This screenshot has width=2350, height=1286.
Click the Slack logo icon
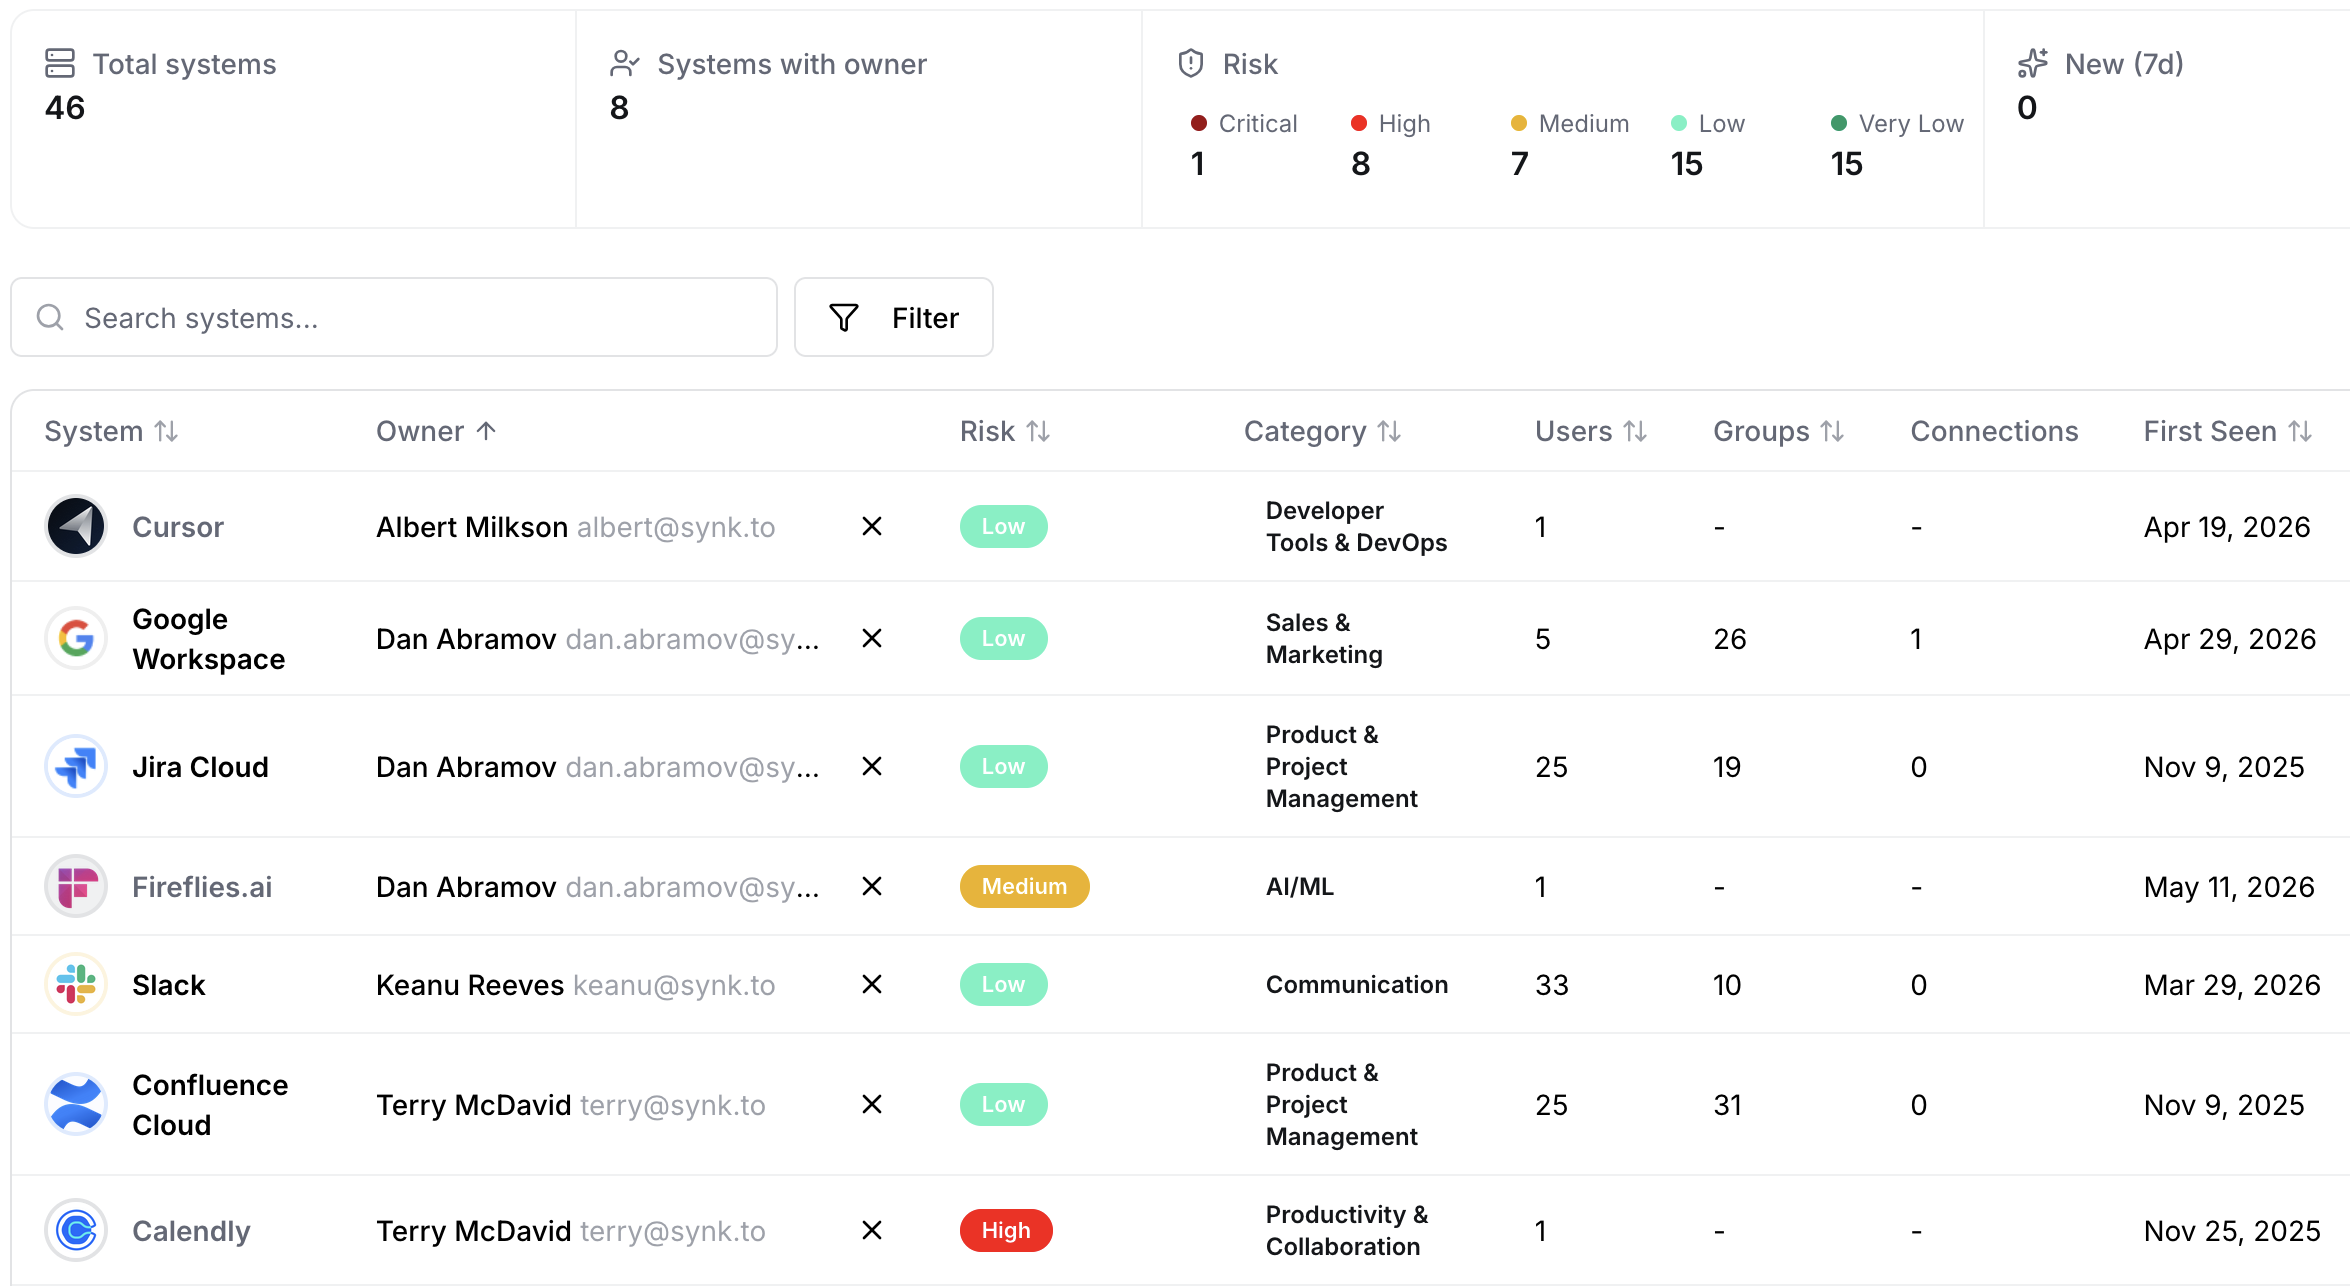coord(76,984)
